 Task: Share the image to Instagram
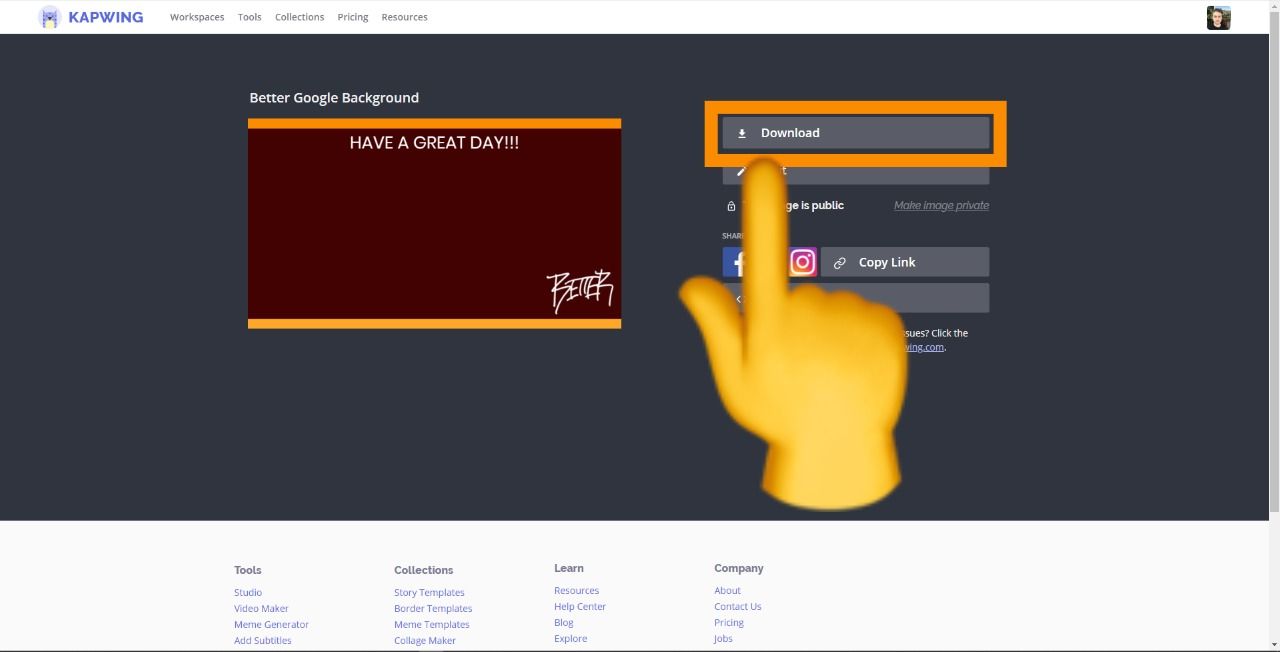(802, 261)
